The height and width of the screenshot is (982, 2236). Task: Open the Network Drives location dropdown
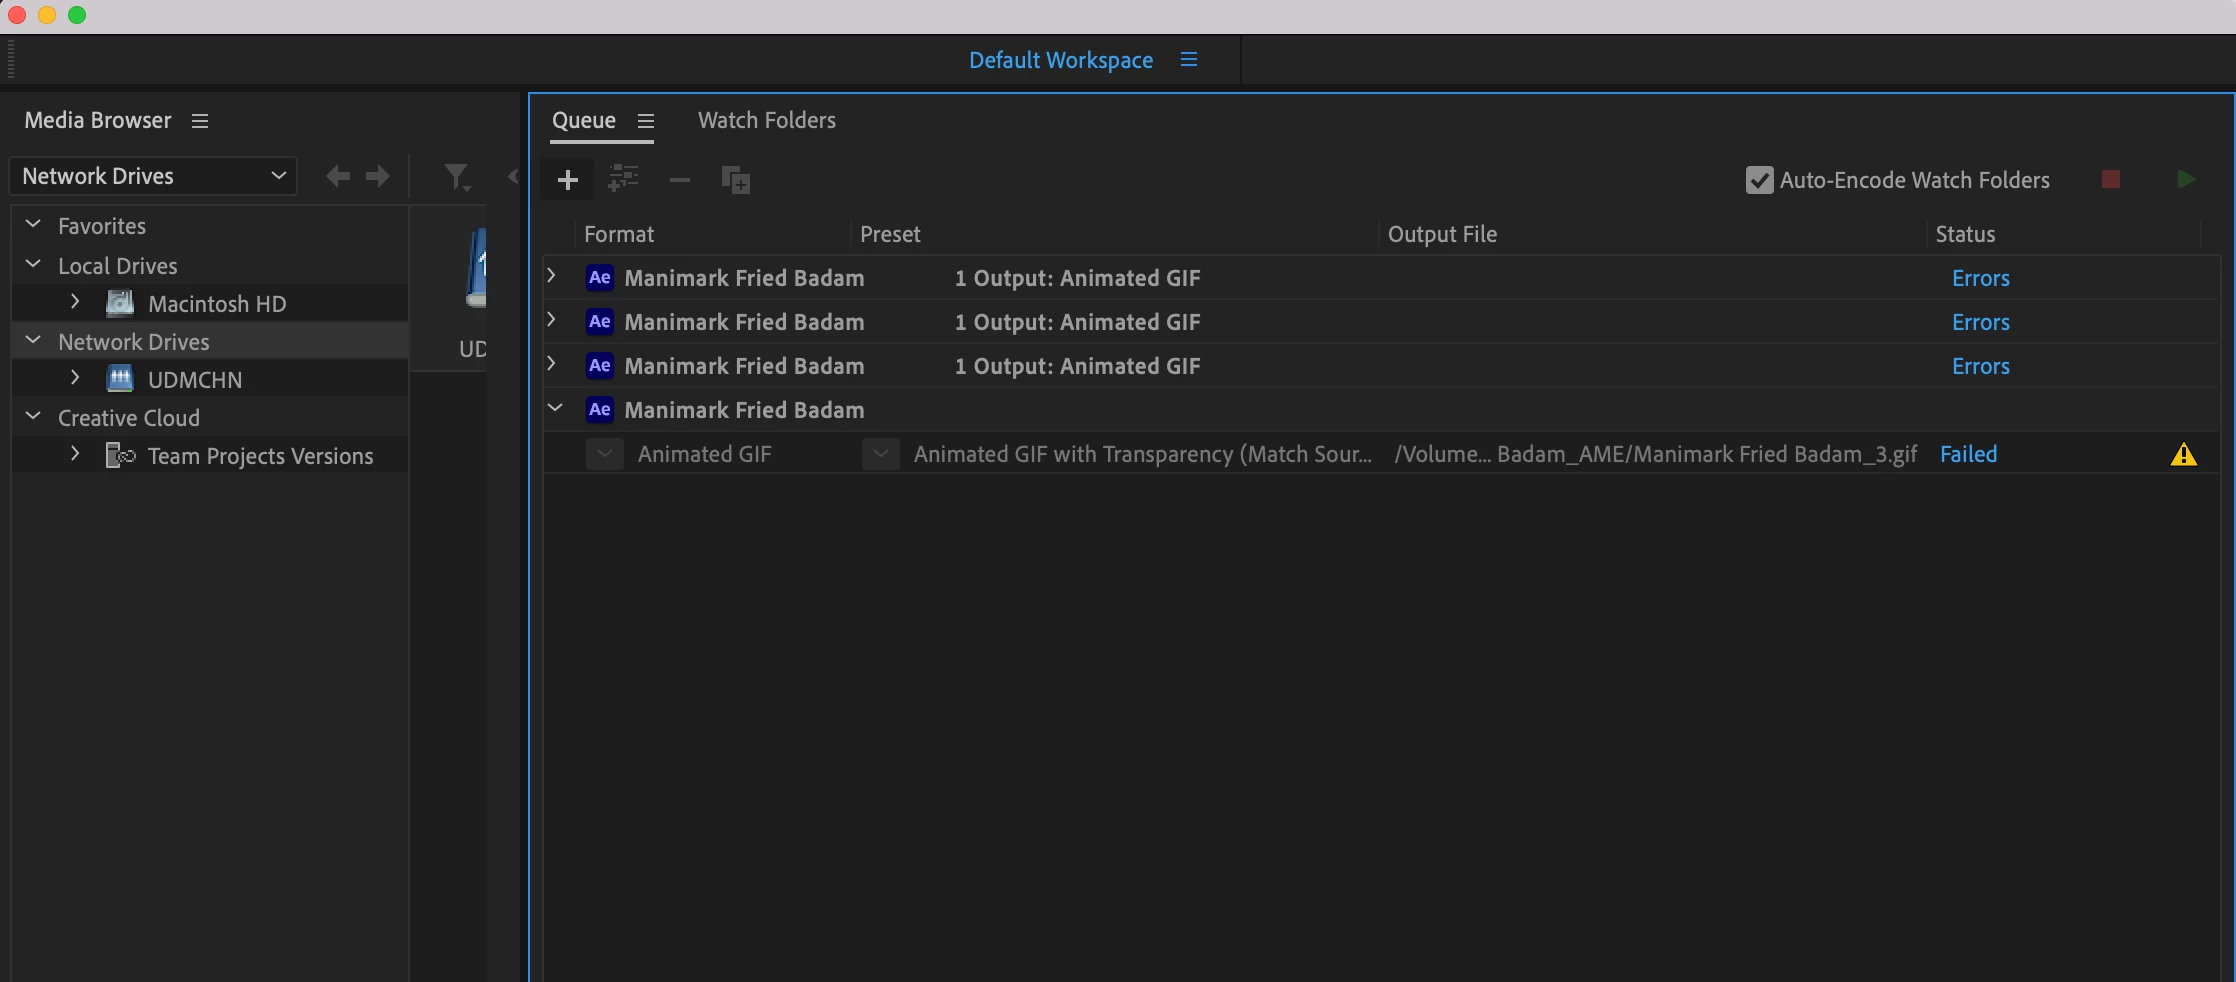tap(153, 177)
